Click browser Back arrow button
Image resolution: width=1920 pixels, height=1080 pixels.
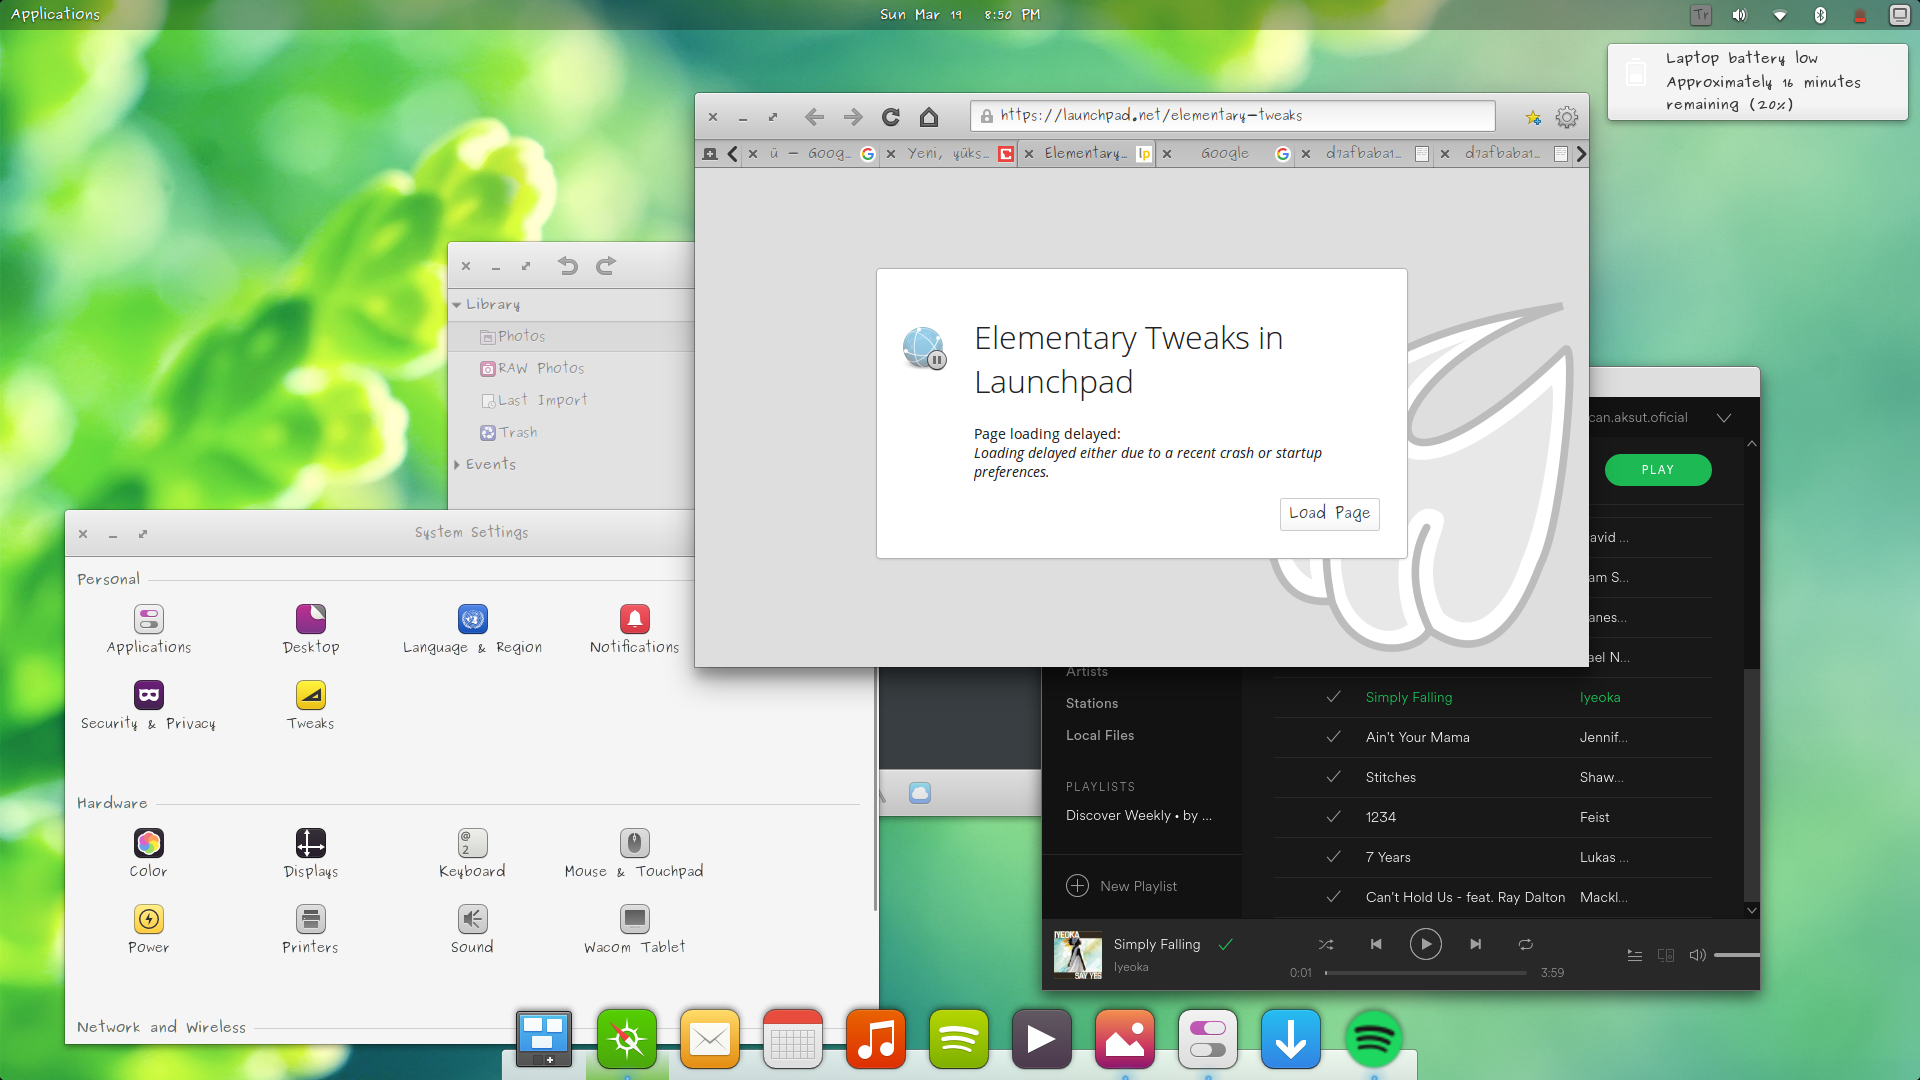815,117
